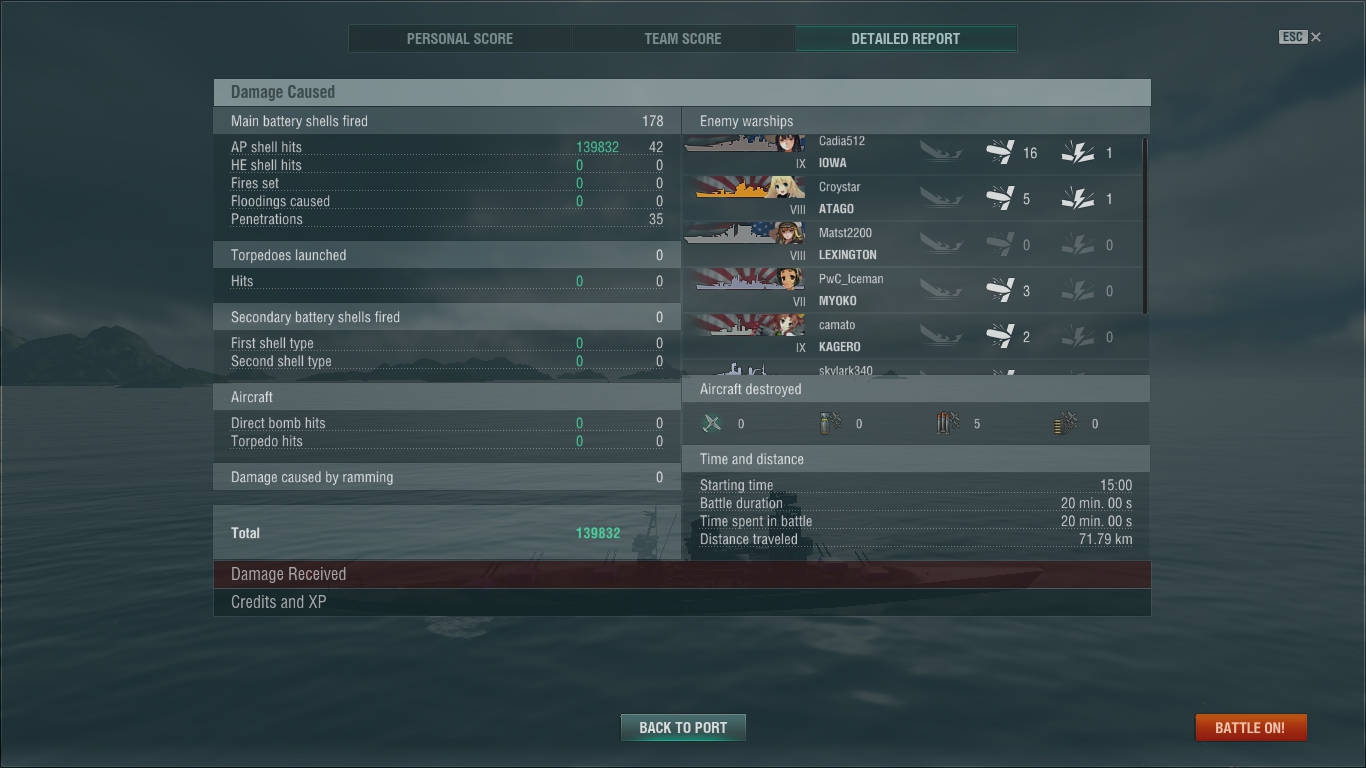Click the Croystar ATAGO ship portrait

point(745,187)
